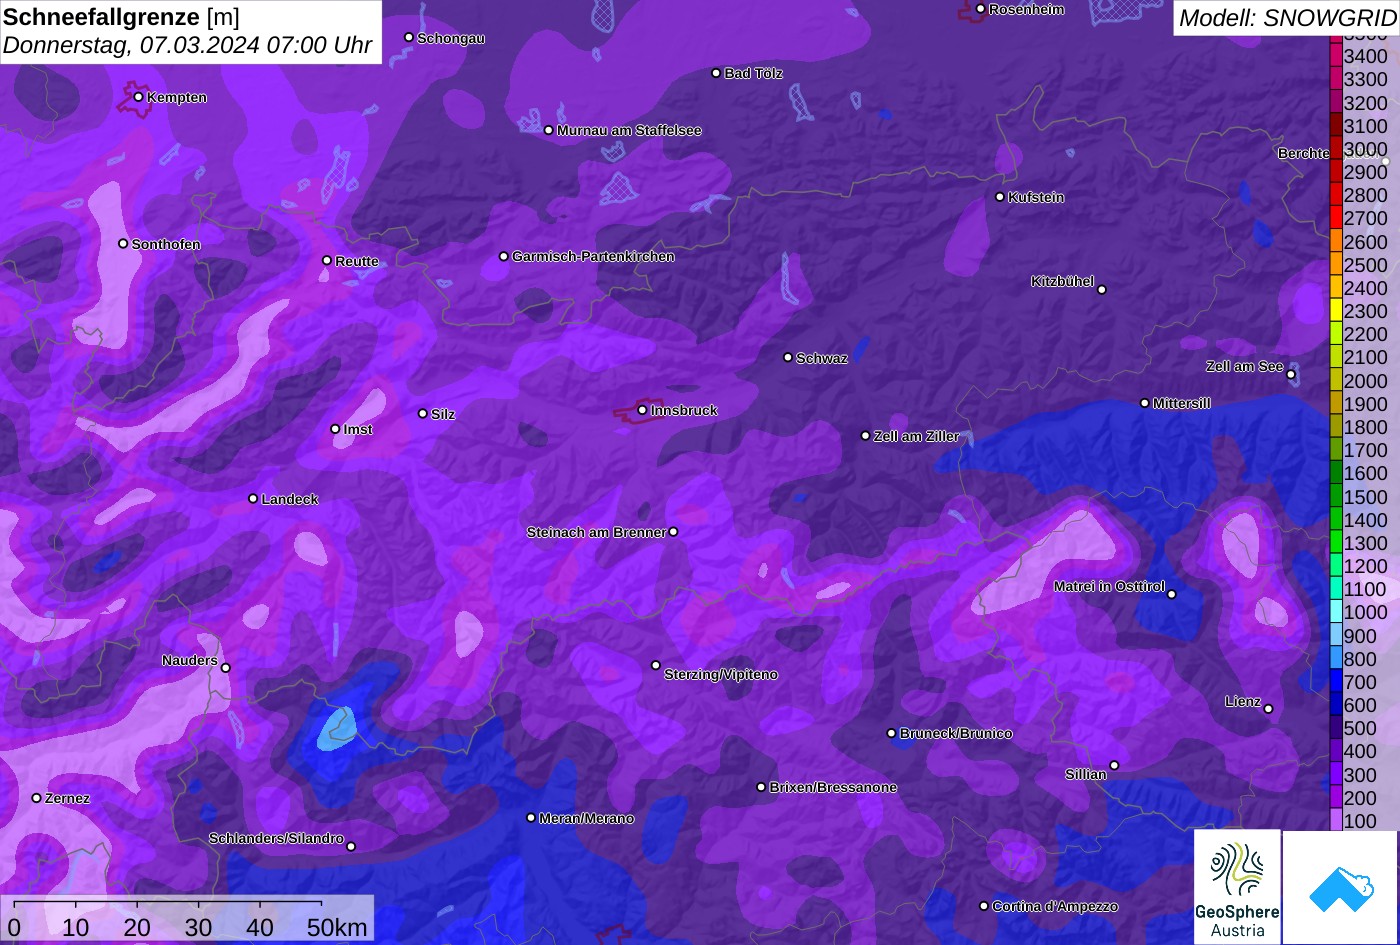This screenshot has height=945, width=1400.
Task: Click the Bad Tölz location dot
Action: pos(716,73)
